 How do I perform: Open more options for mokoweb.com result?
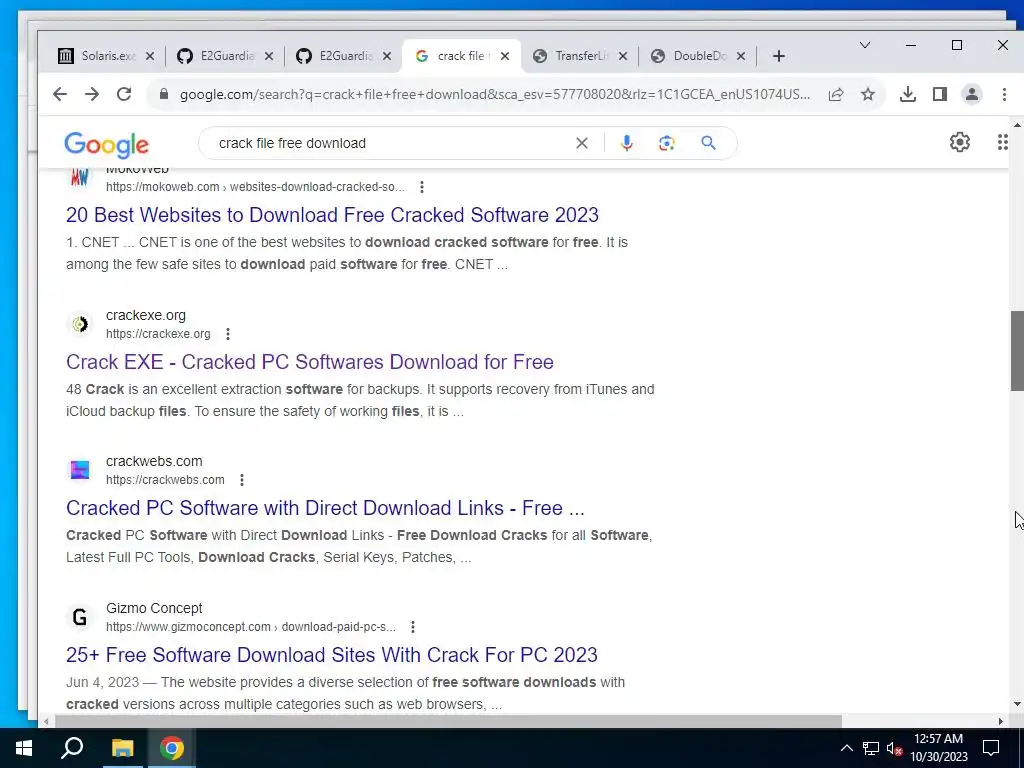tap(422, 187)
